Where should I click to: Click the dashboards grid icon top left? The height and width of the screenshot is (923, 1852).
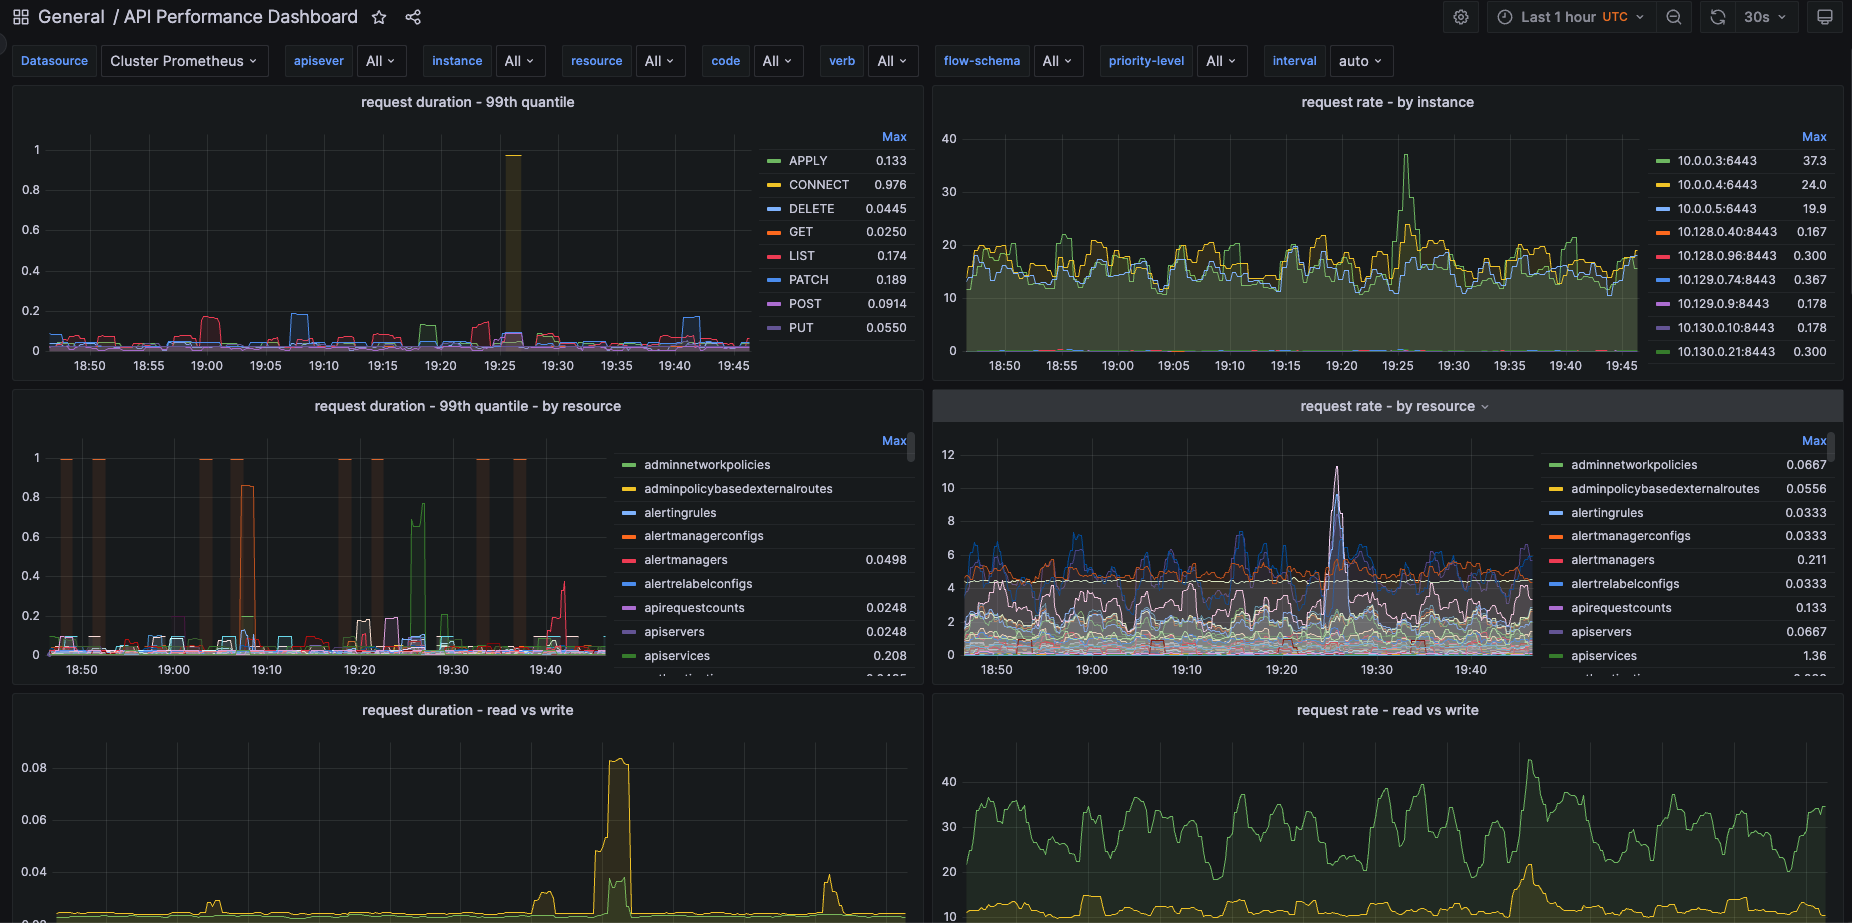[x=19, y=16]
